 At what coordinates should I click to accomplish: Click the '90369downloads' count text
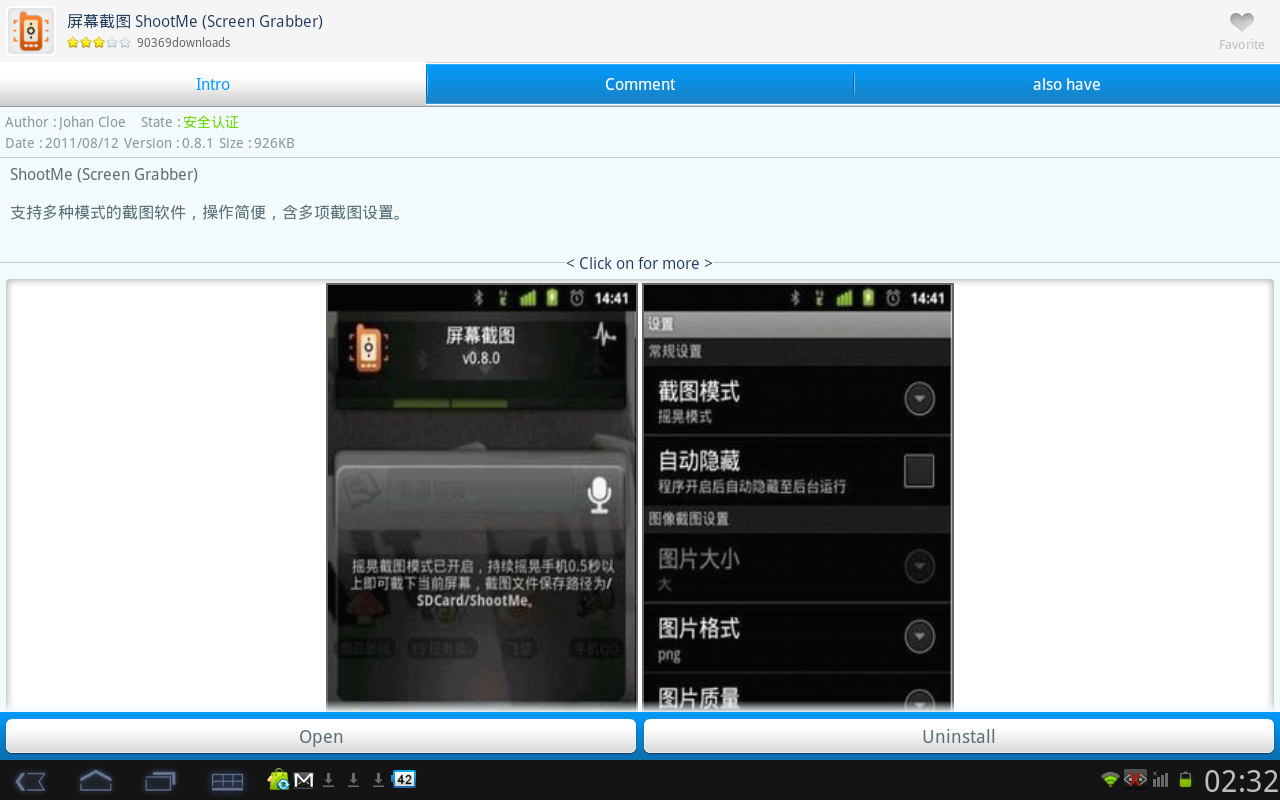(x=184, y=43)
